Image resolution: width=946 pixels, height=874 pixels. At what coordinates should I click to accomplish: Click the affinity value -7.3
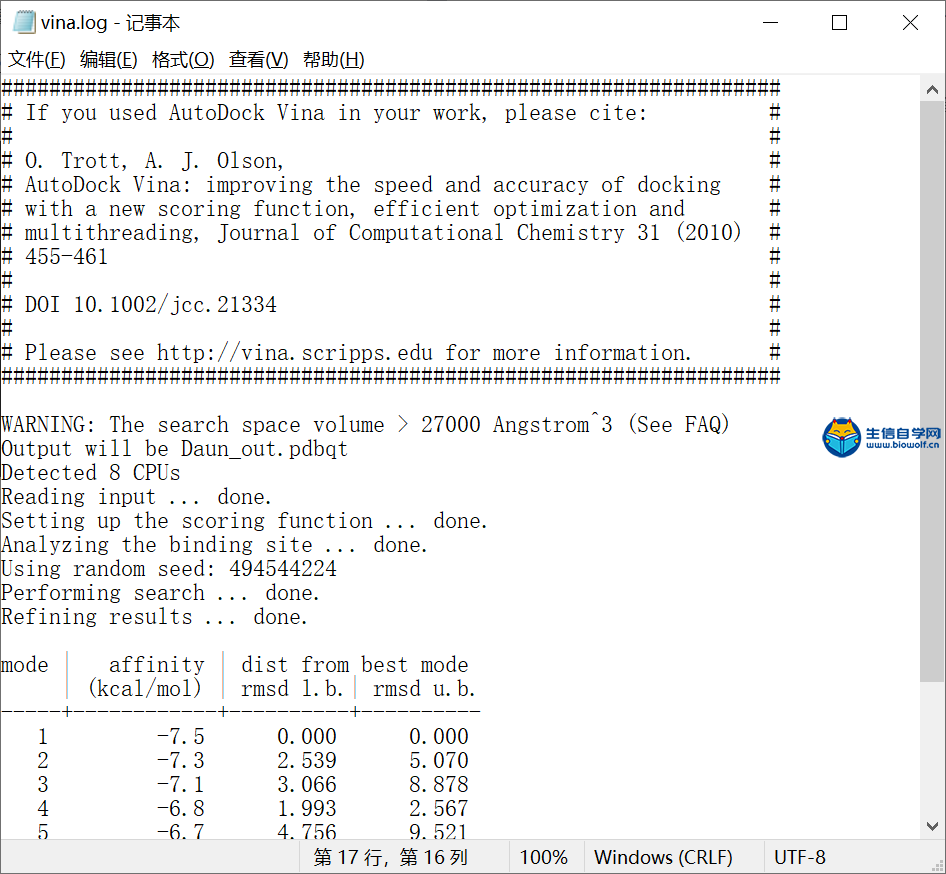[180, 761]
